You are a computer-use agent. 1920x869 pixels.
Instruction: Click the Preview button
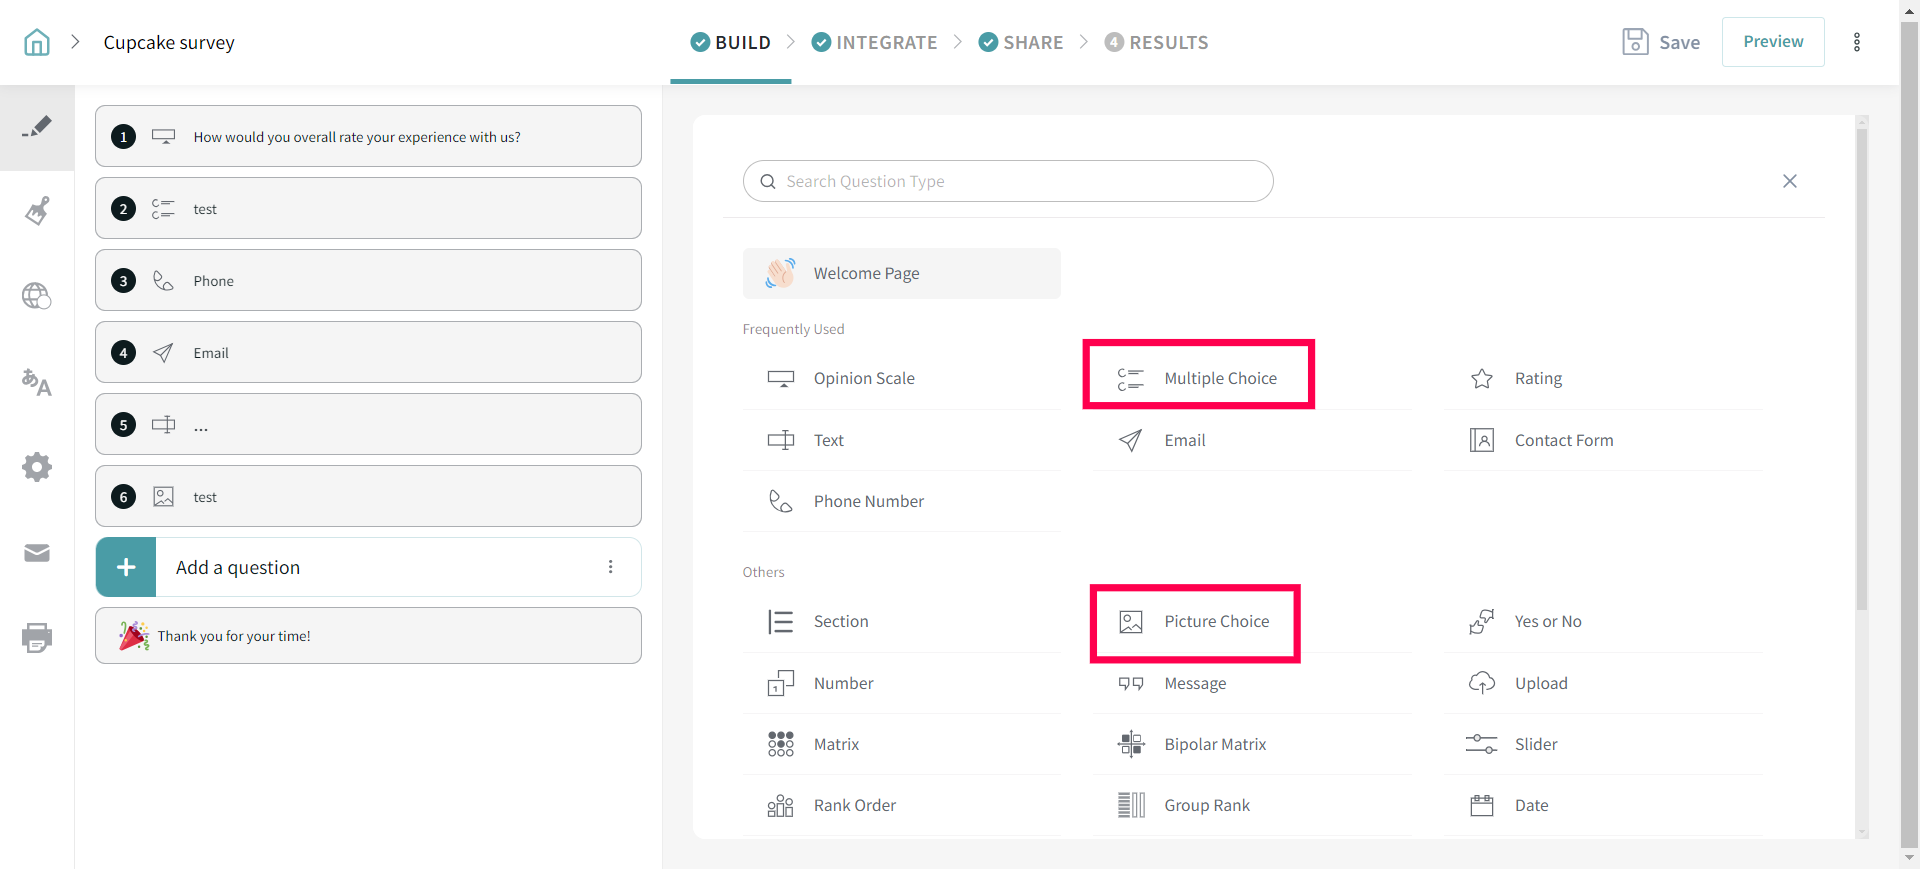[1772, 42]
